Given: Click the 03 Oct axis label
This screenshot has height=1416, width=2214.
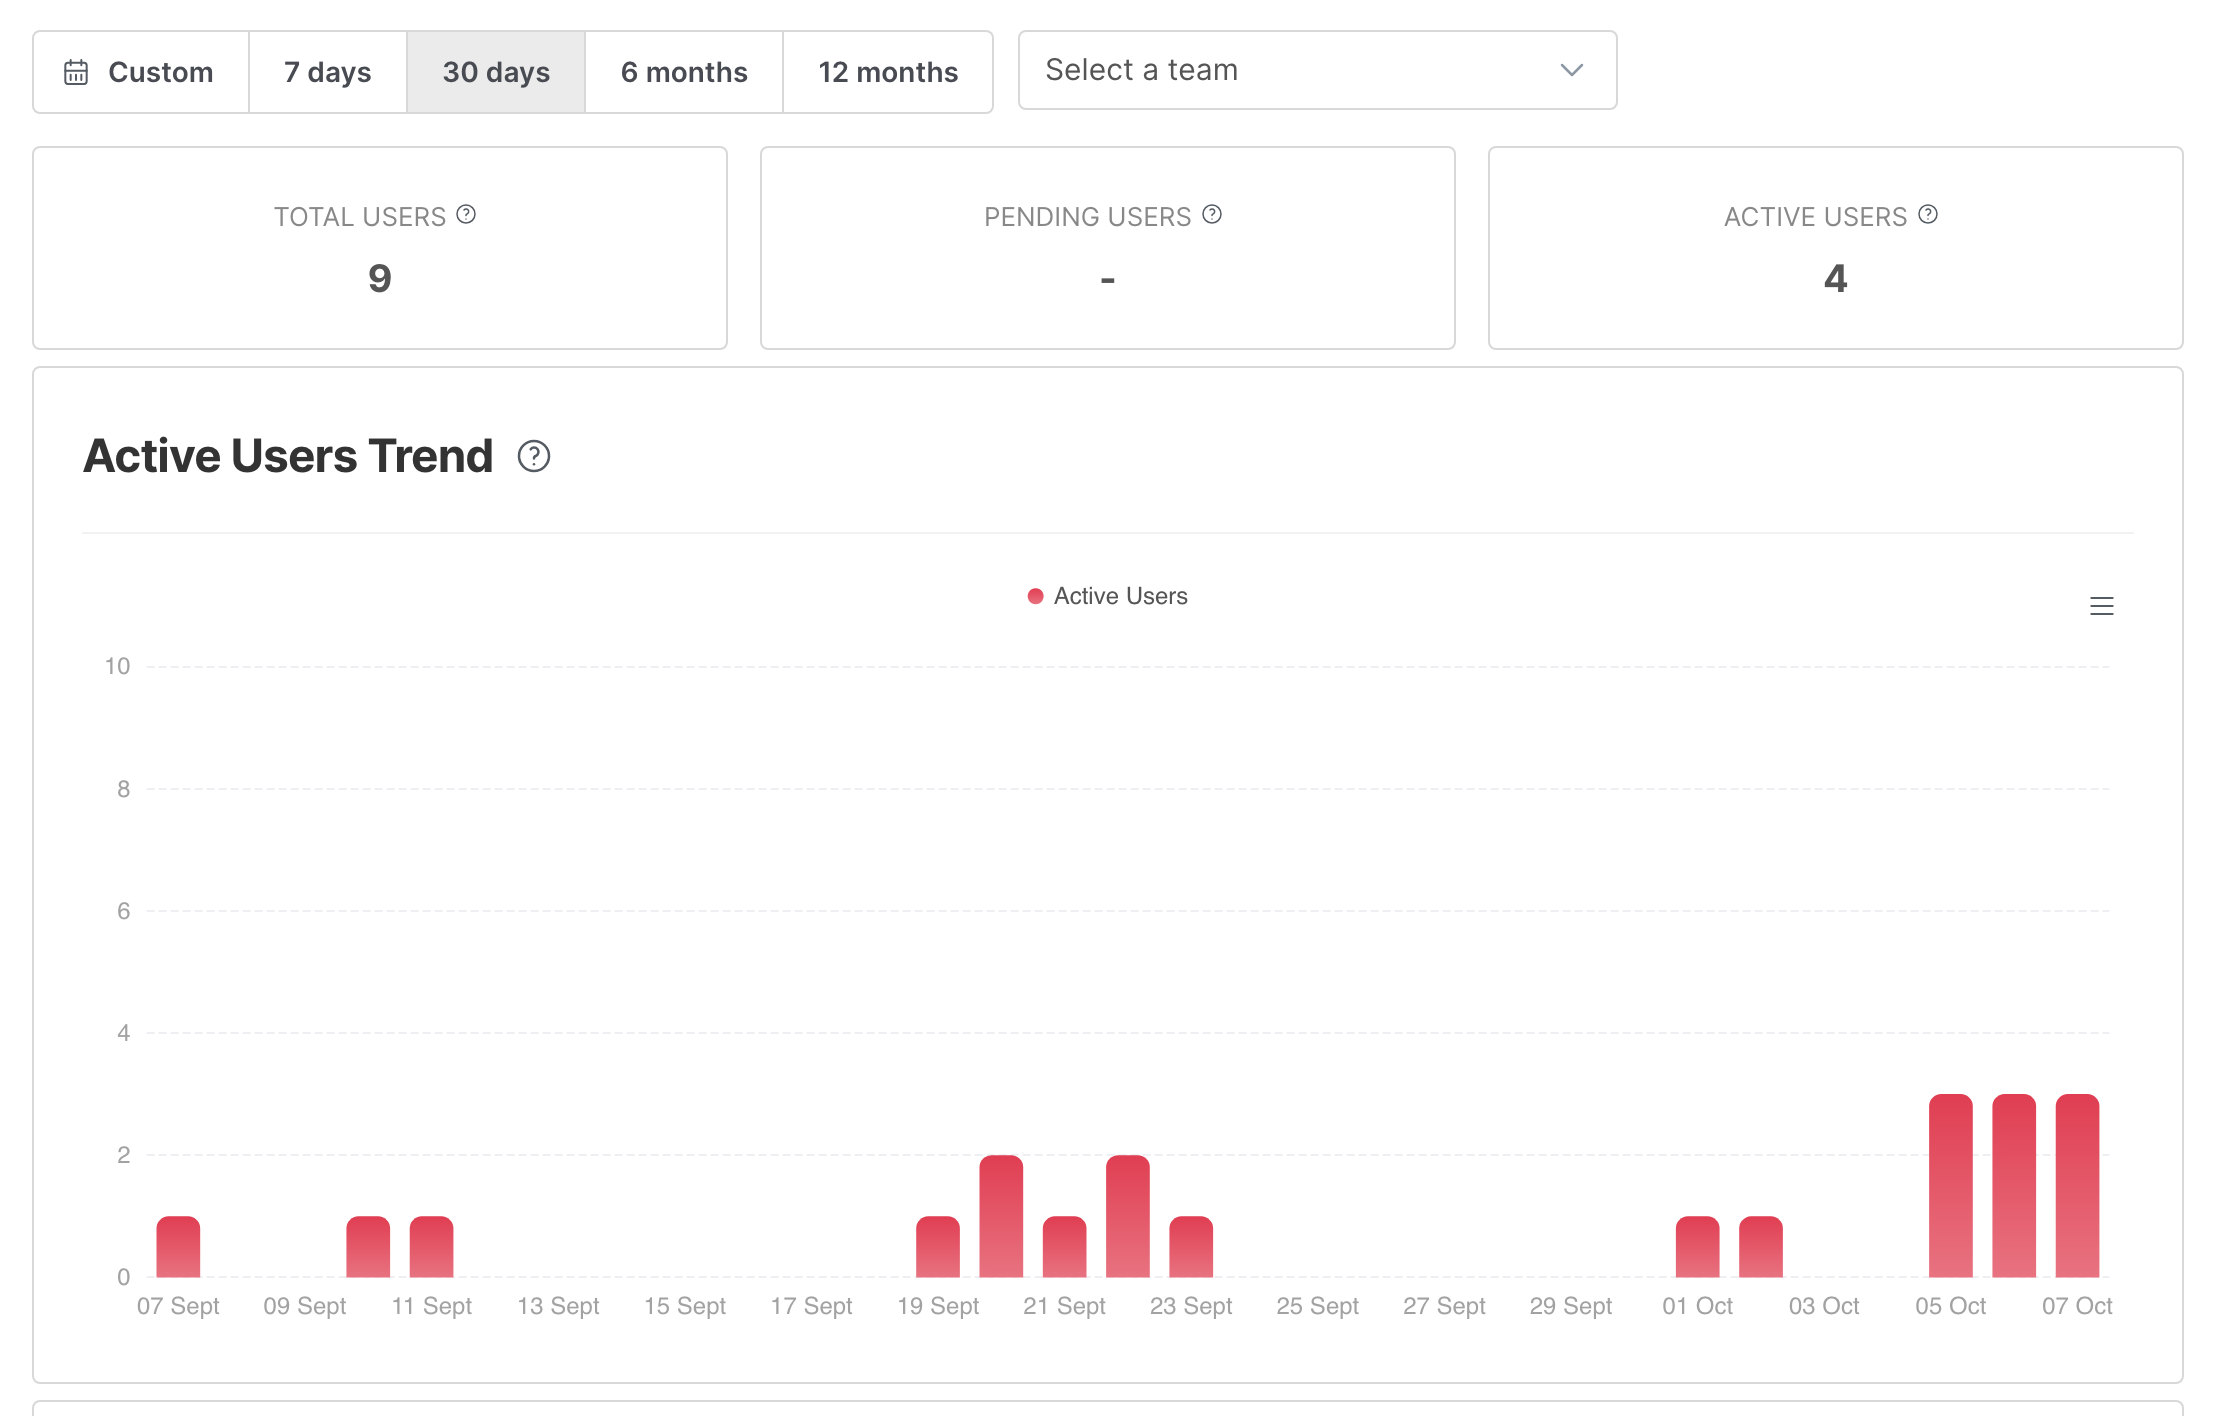Looking at the screenshot, I should 1824,1306.
